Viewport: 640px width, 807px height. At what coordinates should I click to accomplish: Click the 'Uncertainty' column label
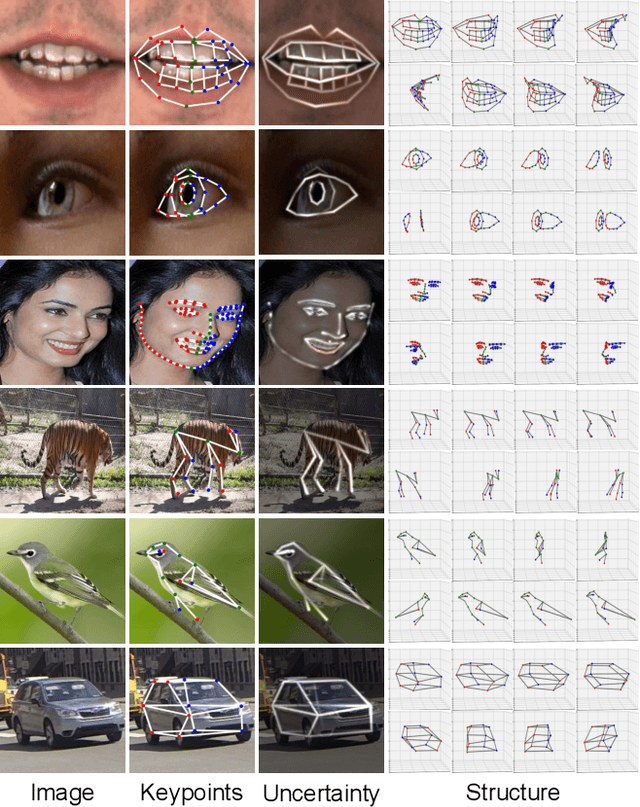[x=321, y=794]
